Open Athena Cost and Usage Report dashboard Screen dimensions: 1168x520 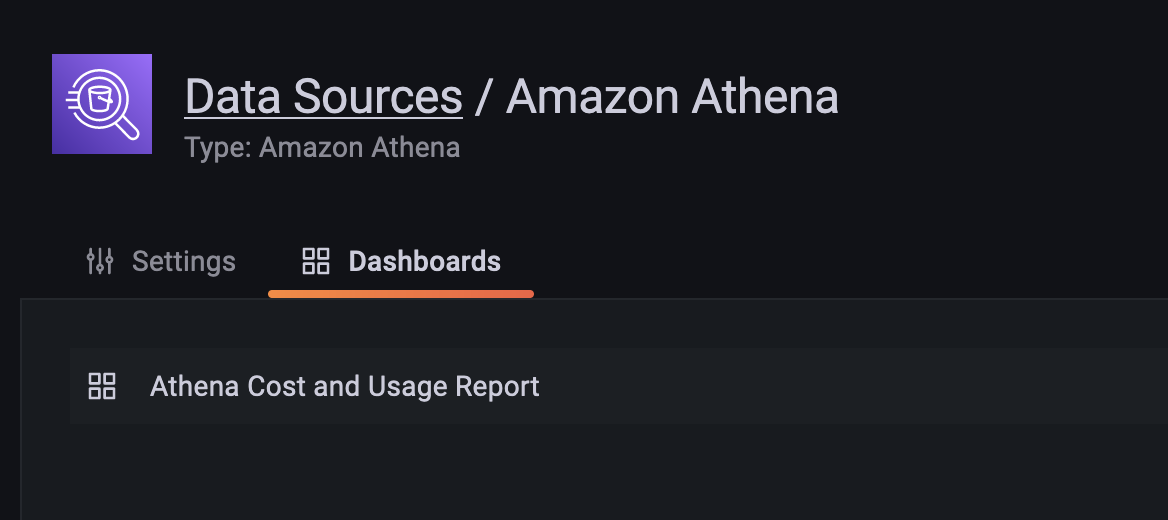pos(344,386)
